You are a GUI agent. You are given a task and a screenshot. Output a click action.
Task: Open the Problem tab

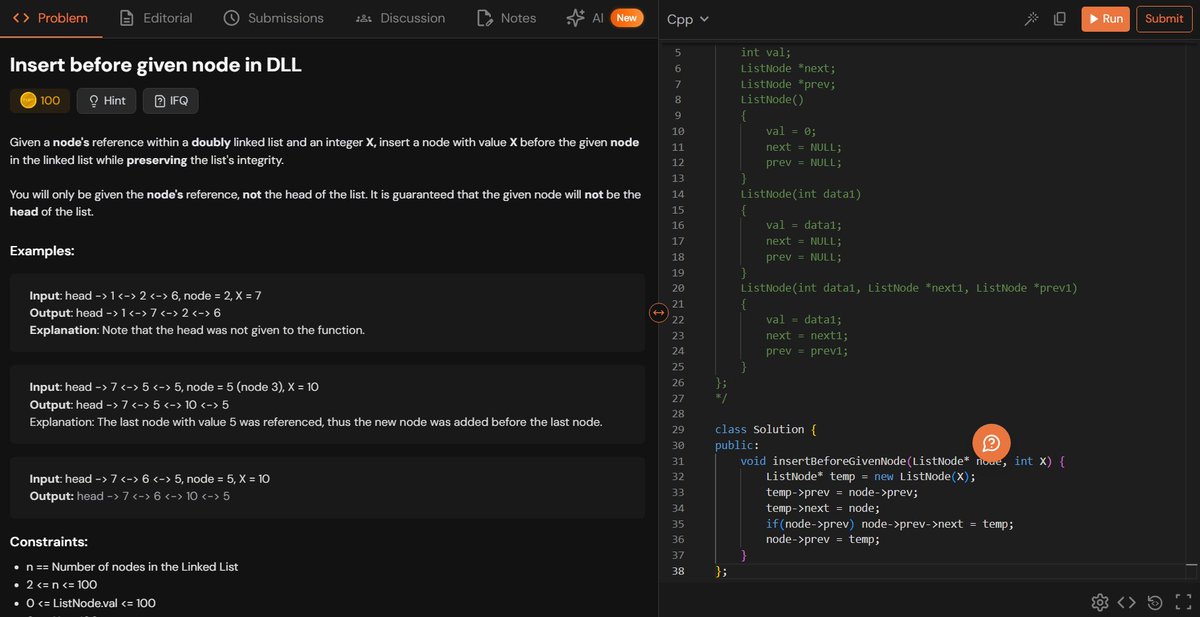click(49, 18)
